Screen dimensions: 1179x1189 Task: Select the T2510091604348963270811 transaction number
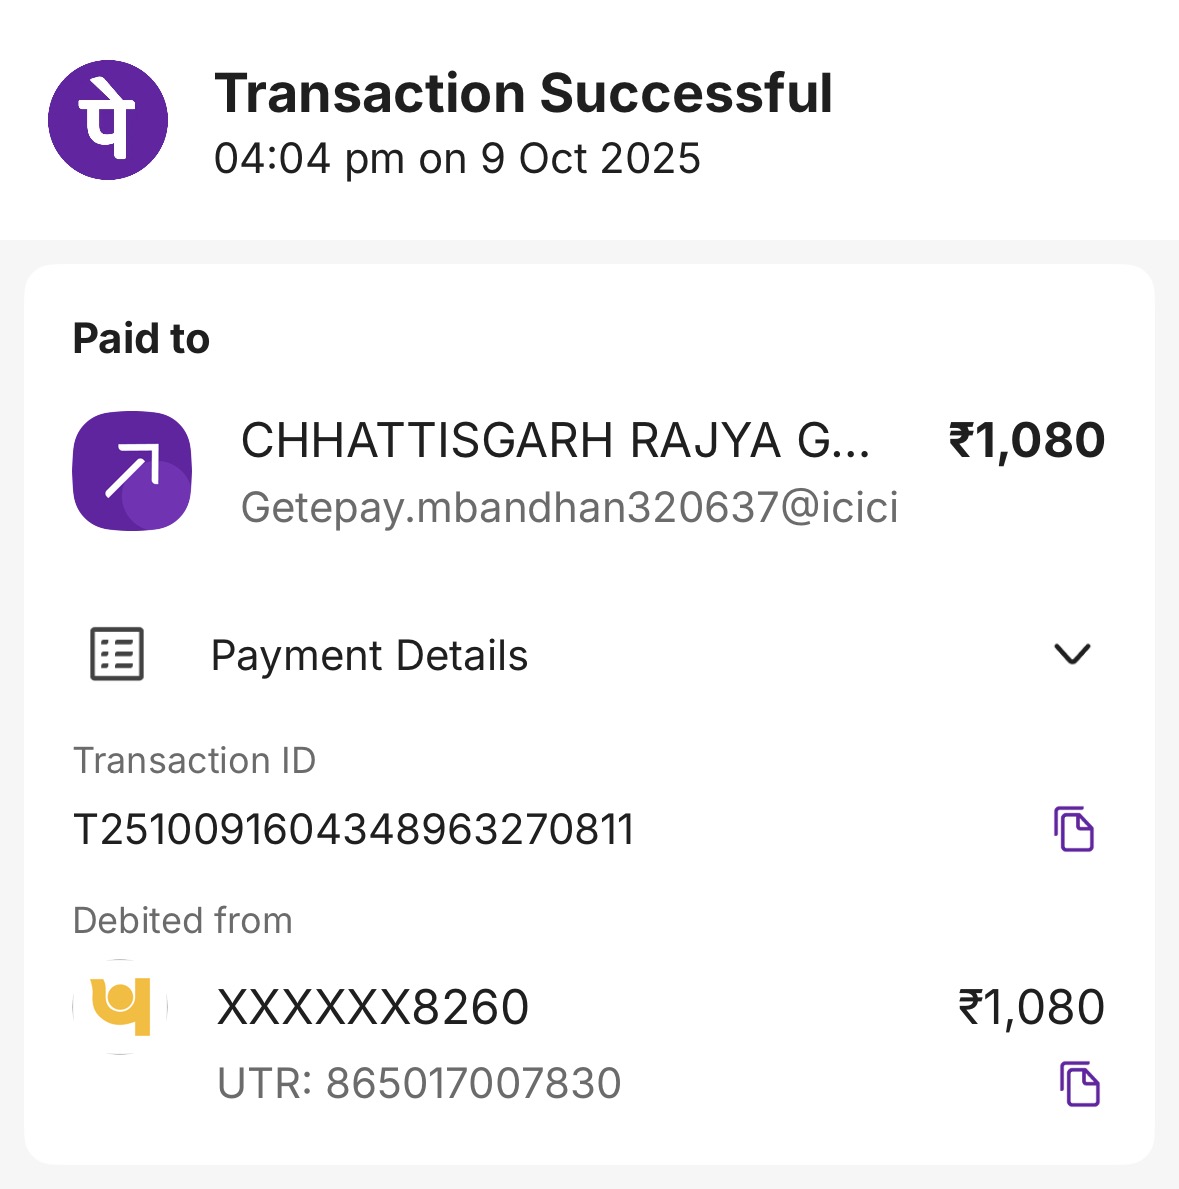click(354, 830)
